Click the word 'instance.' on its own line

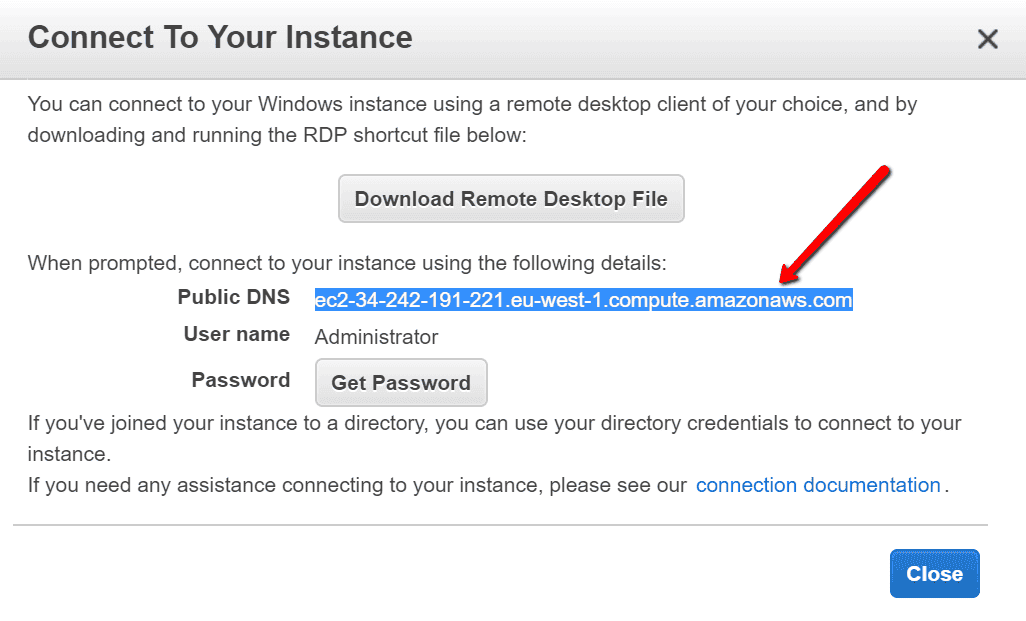(x=68, y=454)
